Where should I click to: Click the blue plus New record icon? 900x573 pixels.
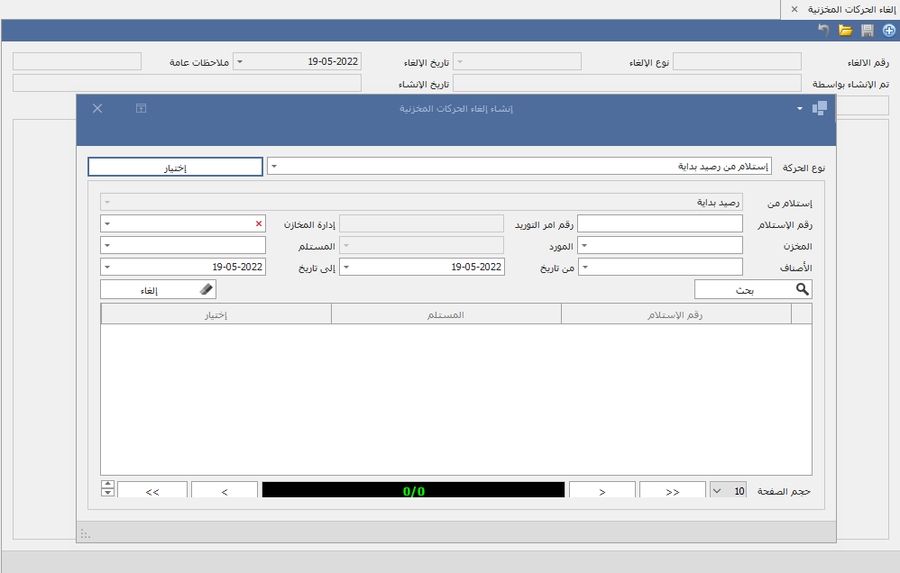889,31
